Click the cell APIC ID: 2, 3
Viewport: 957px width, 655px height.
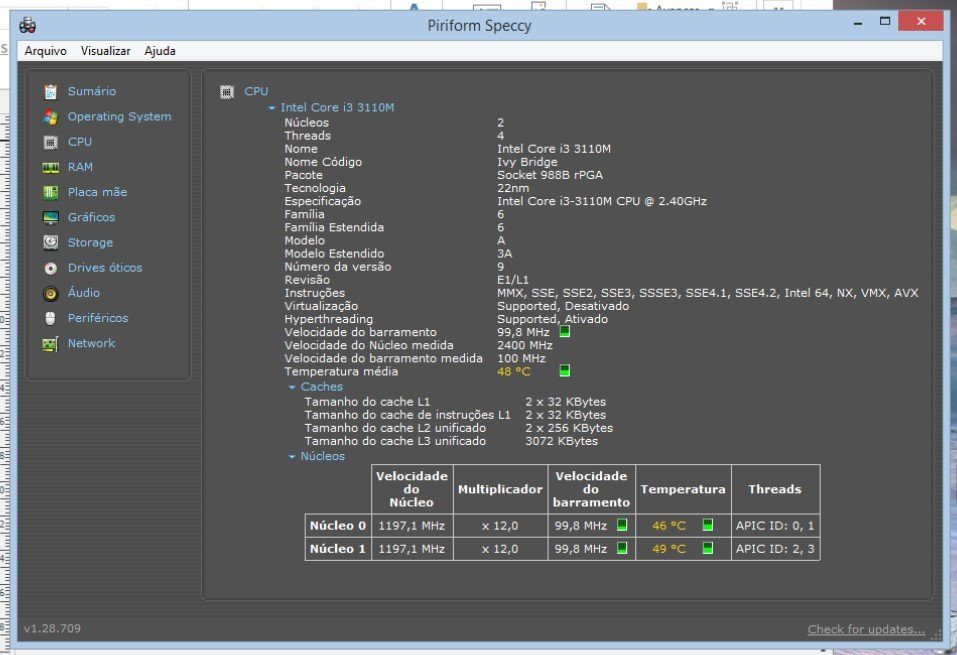[x=775, y=549]
